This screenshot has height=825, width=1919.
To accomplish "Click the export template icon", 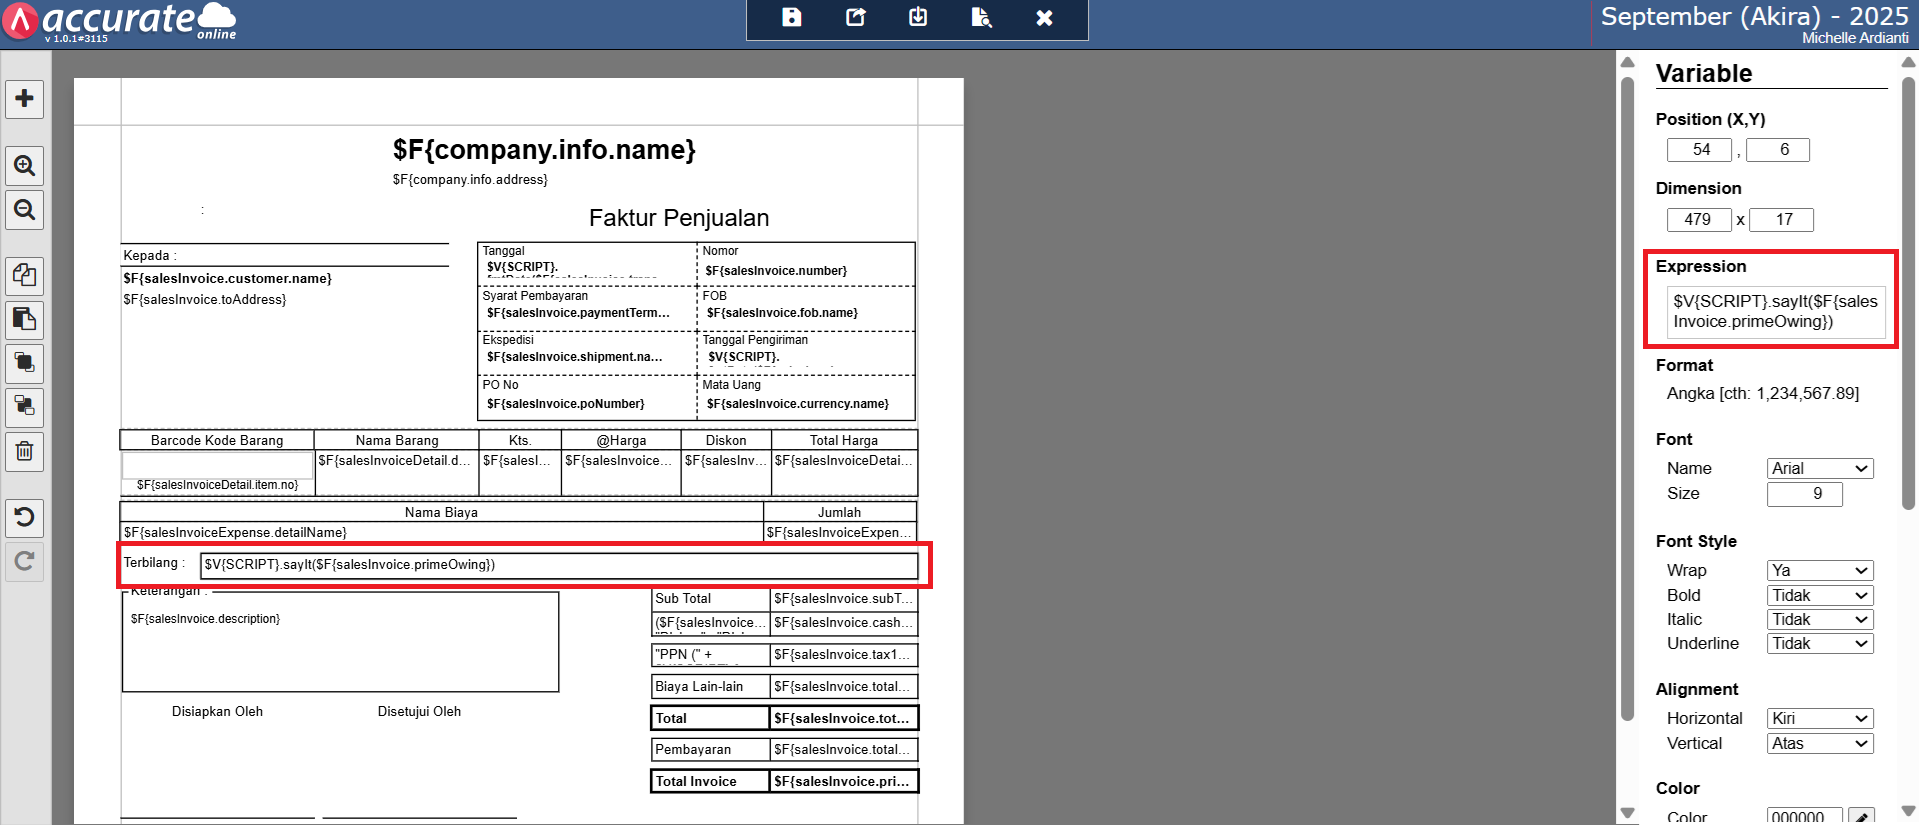I will [x=855, y=18].
